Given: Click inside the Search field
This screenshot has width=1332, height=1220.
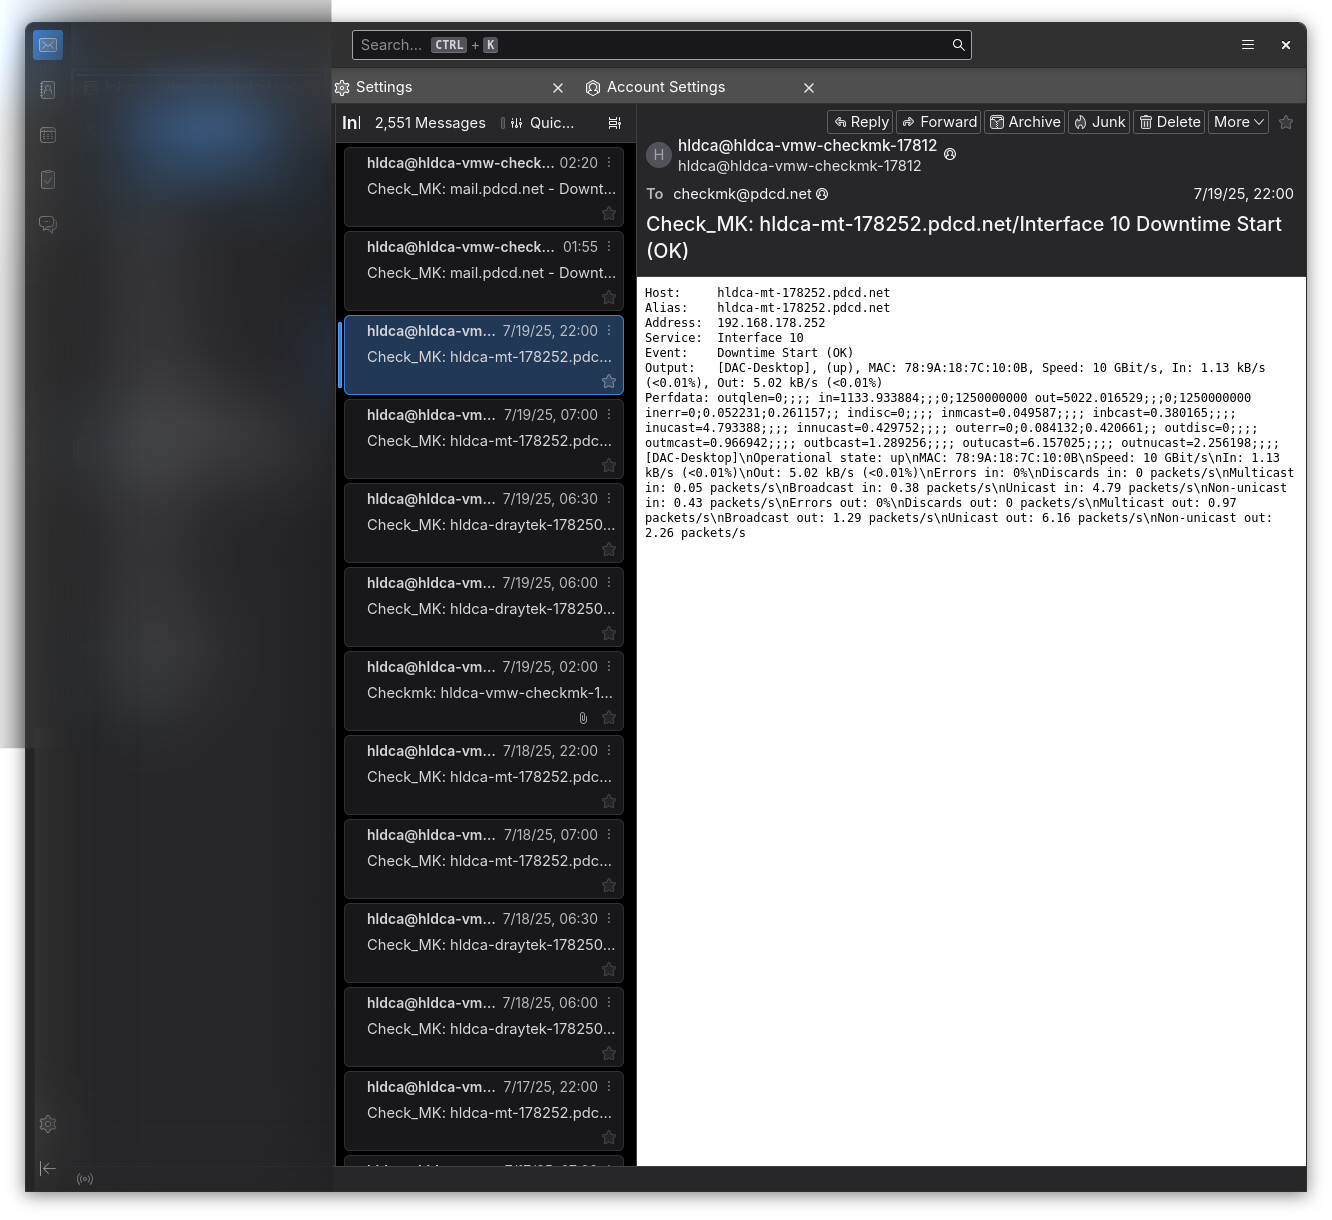Looking at the screenshot, I should tap(660, 44).
